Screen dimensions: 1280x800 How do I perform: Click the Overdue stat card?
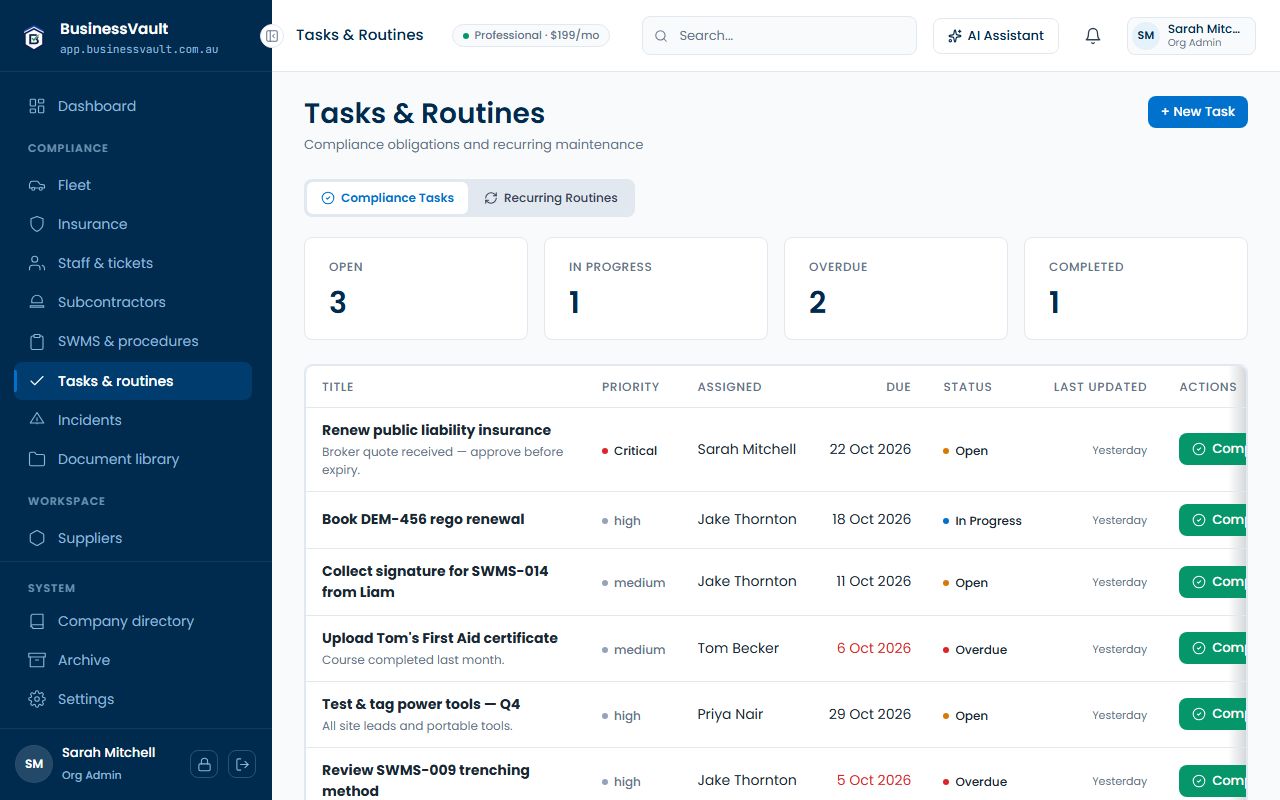896,288
